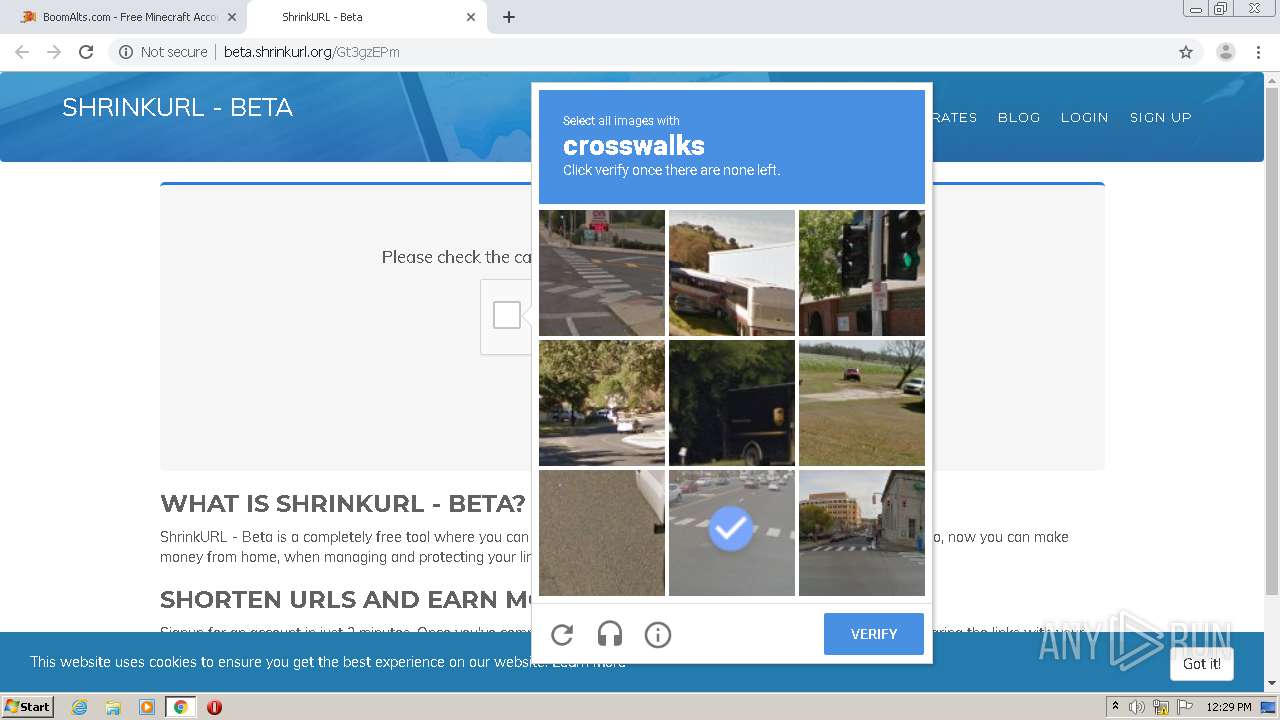Open the Action Center flag tray icon

pos(1185,707)
